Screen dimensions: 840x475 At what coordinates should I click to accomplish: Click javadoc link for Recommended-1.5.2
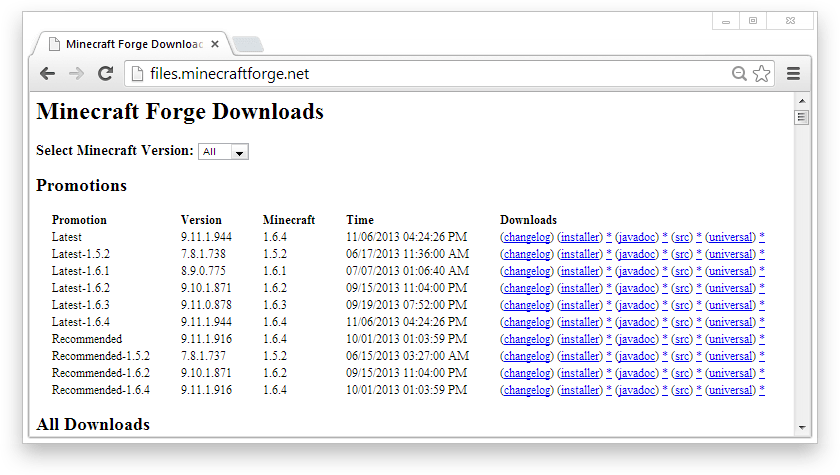coord(637,356)
